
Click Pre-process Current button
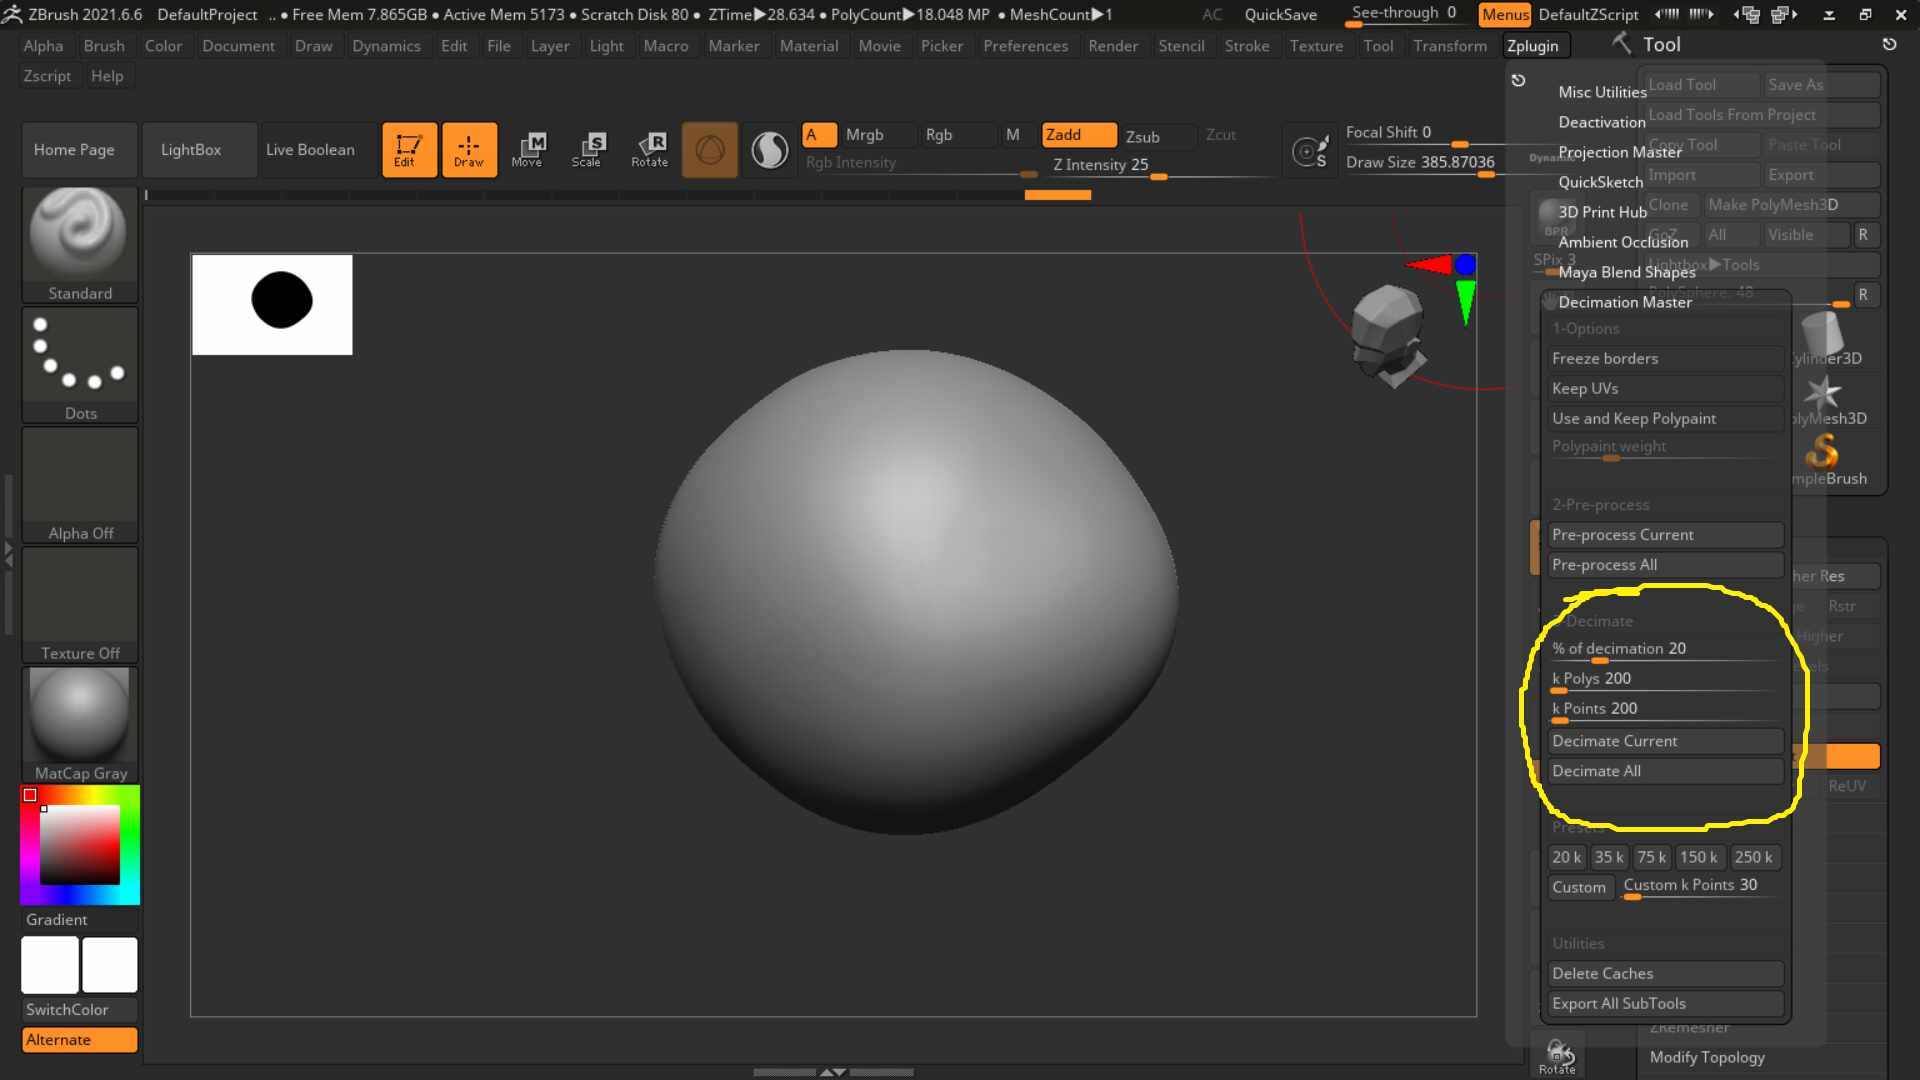(x=1665, y=535)
